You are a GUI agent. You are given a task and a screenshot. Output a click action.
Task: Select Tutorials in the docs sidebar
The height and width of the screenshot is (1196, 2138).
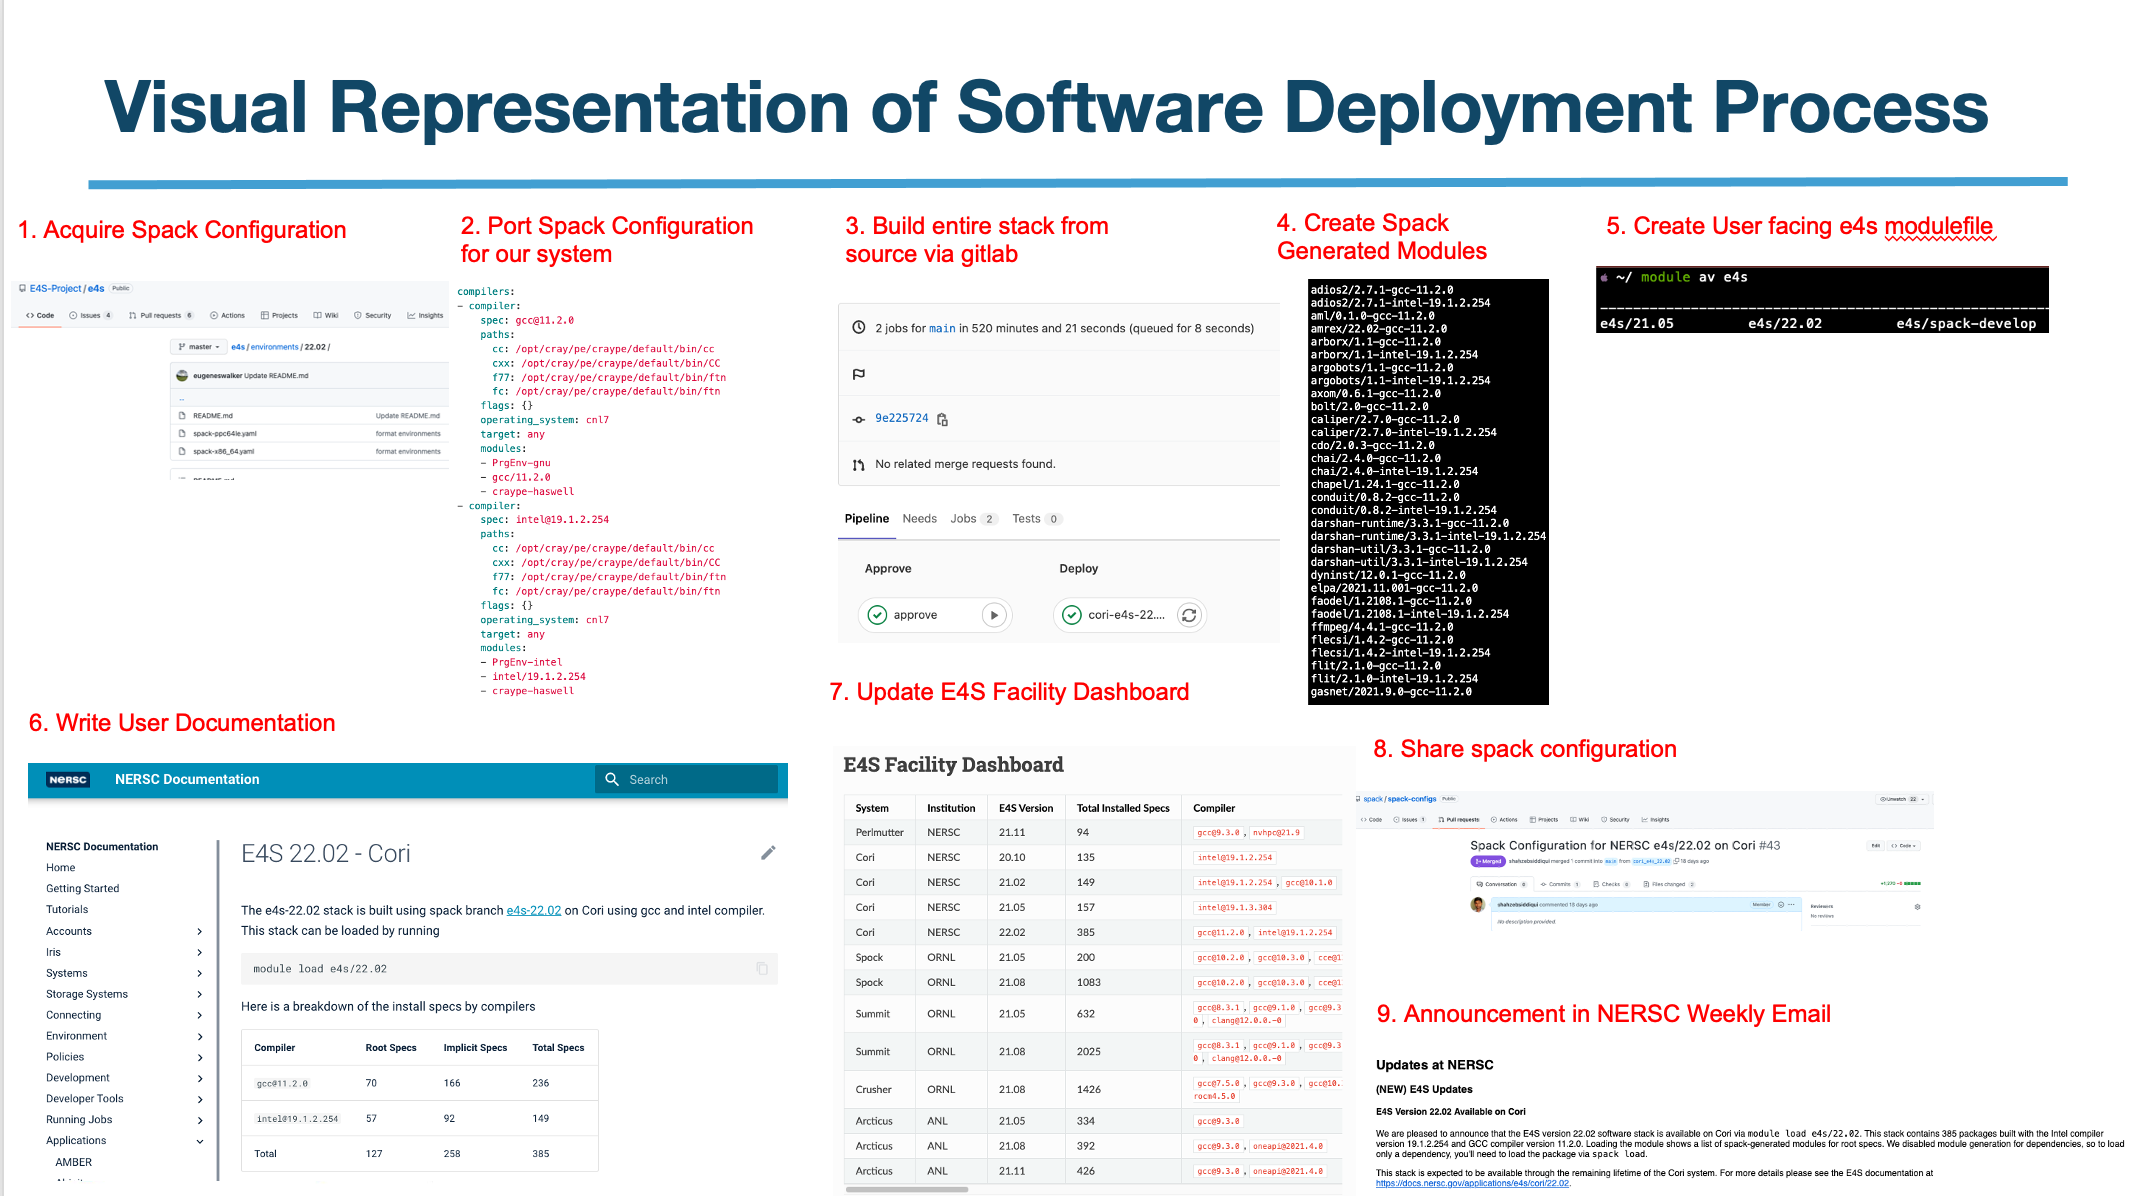click(67, 909)
